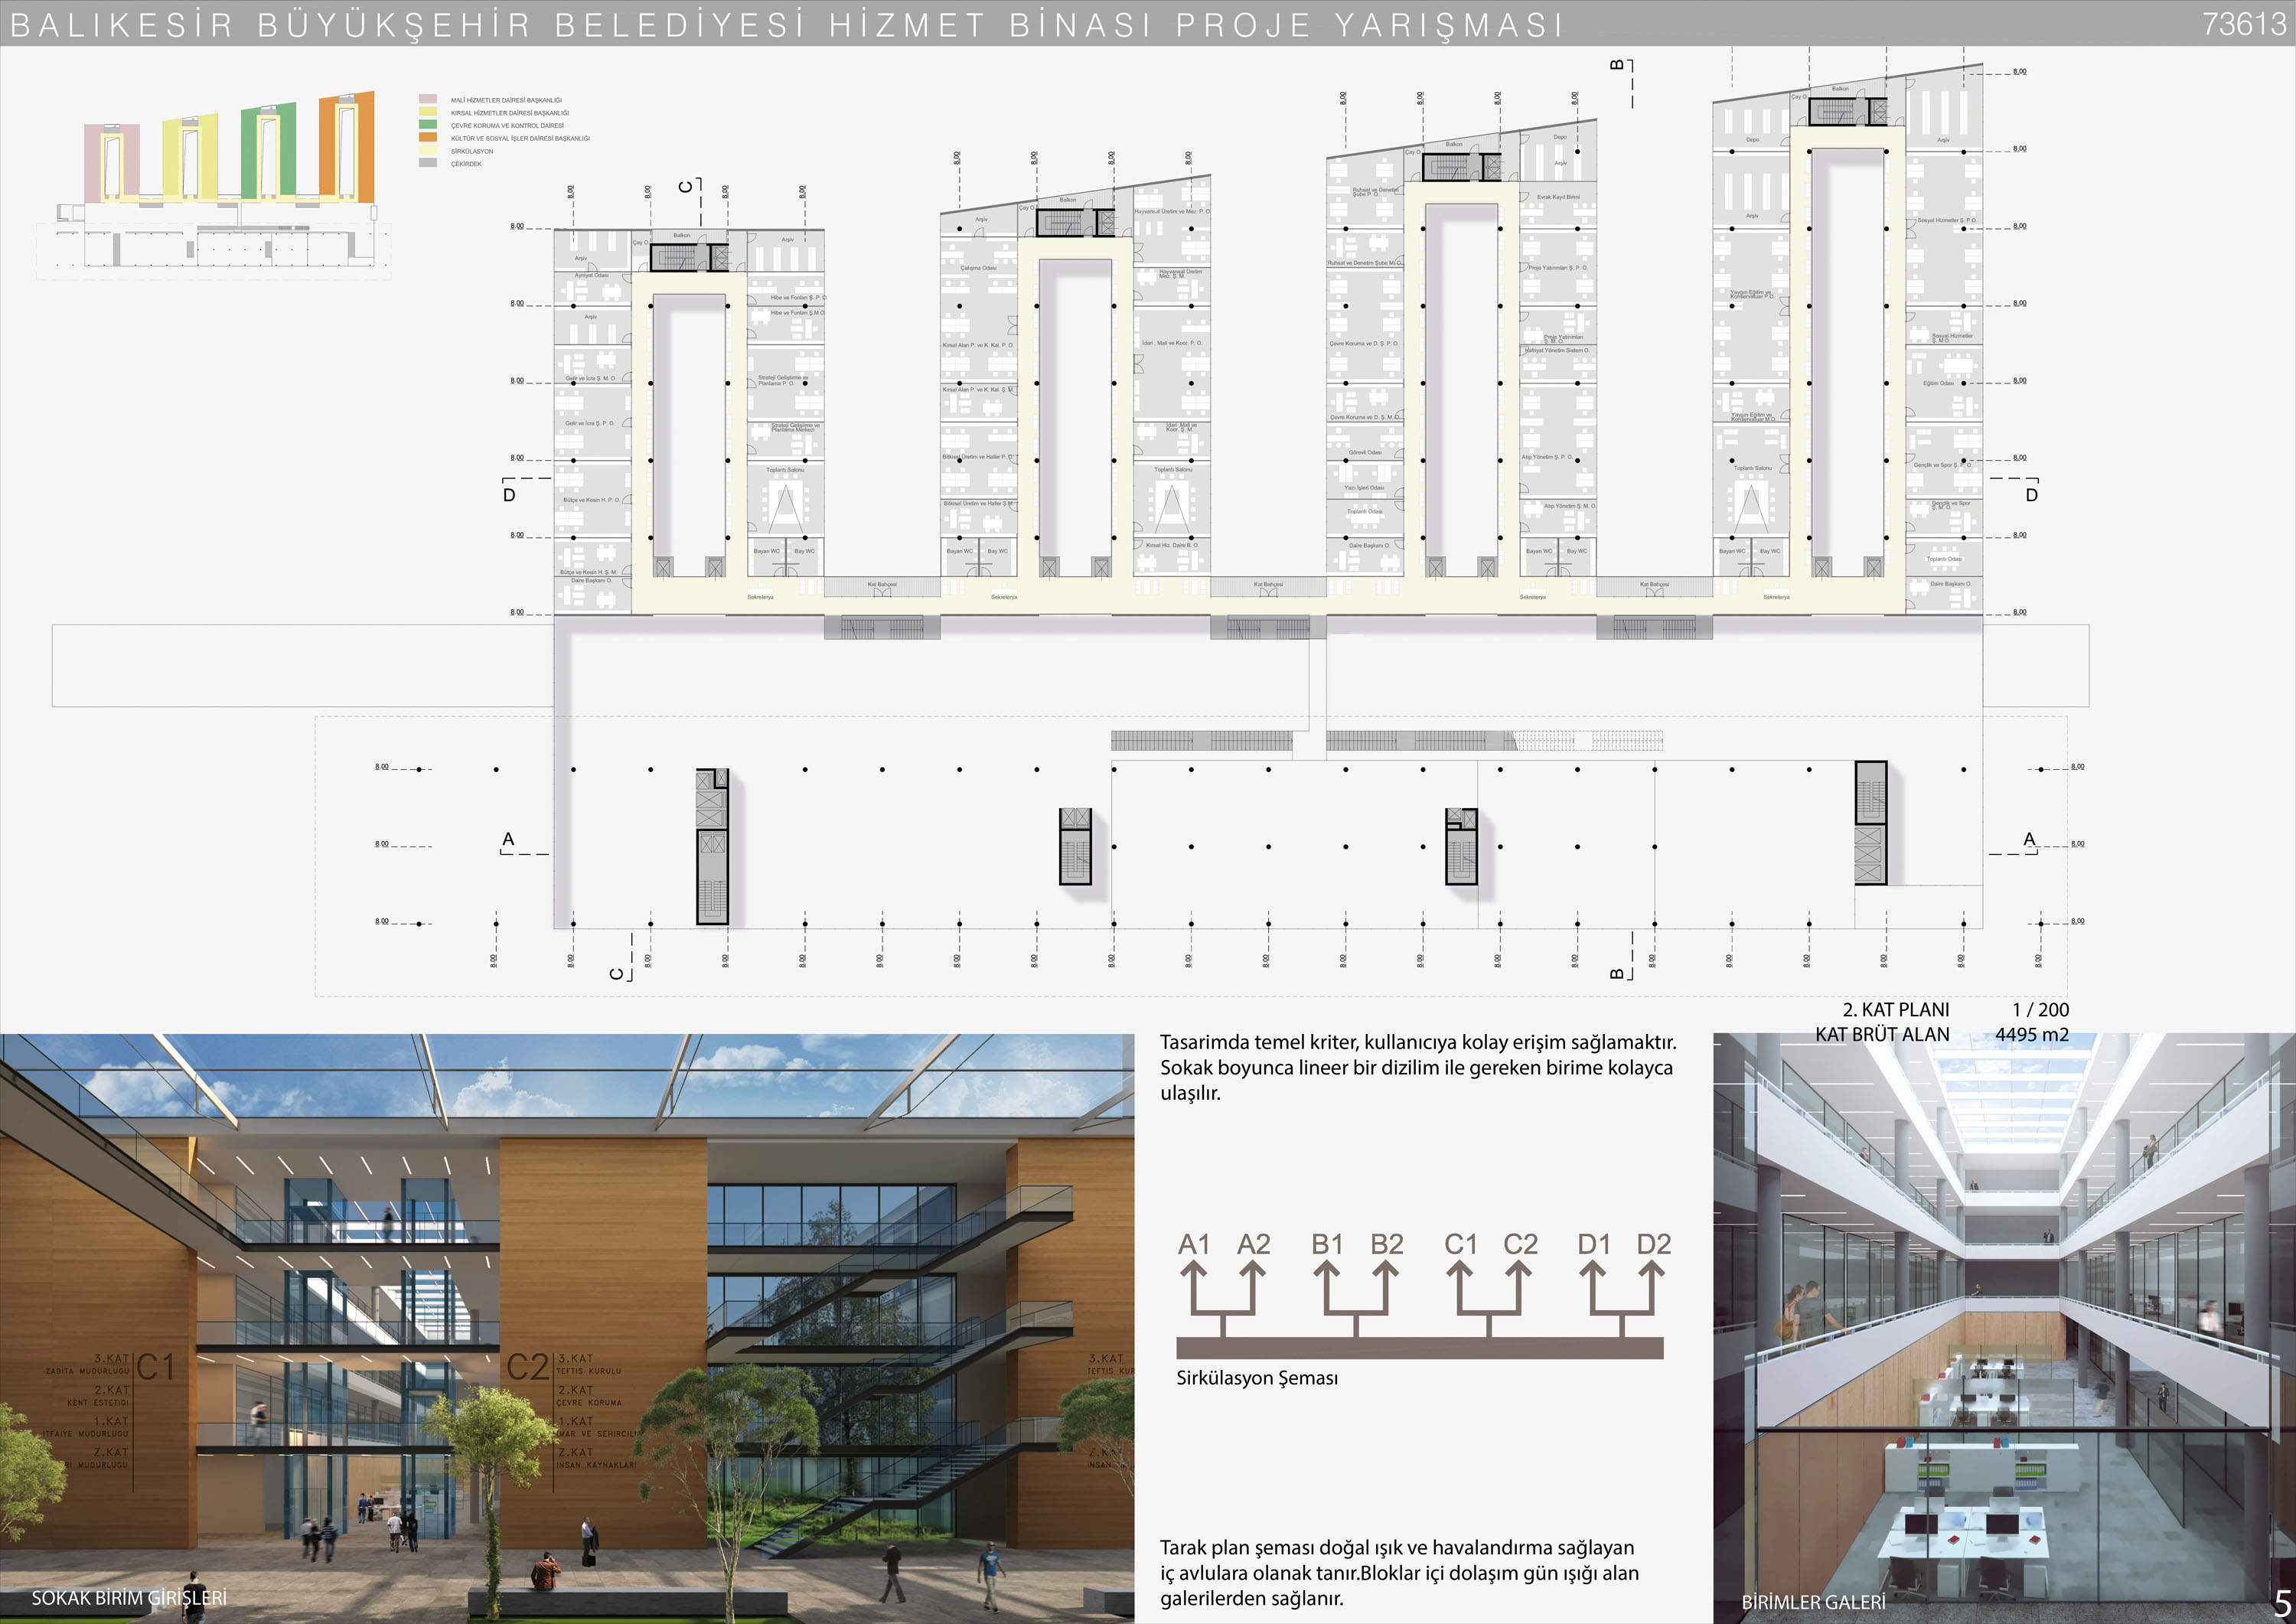
Task: Click the green Çevre Koruma legend swatch
Action: (428, 125)
